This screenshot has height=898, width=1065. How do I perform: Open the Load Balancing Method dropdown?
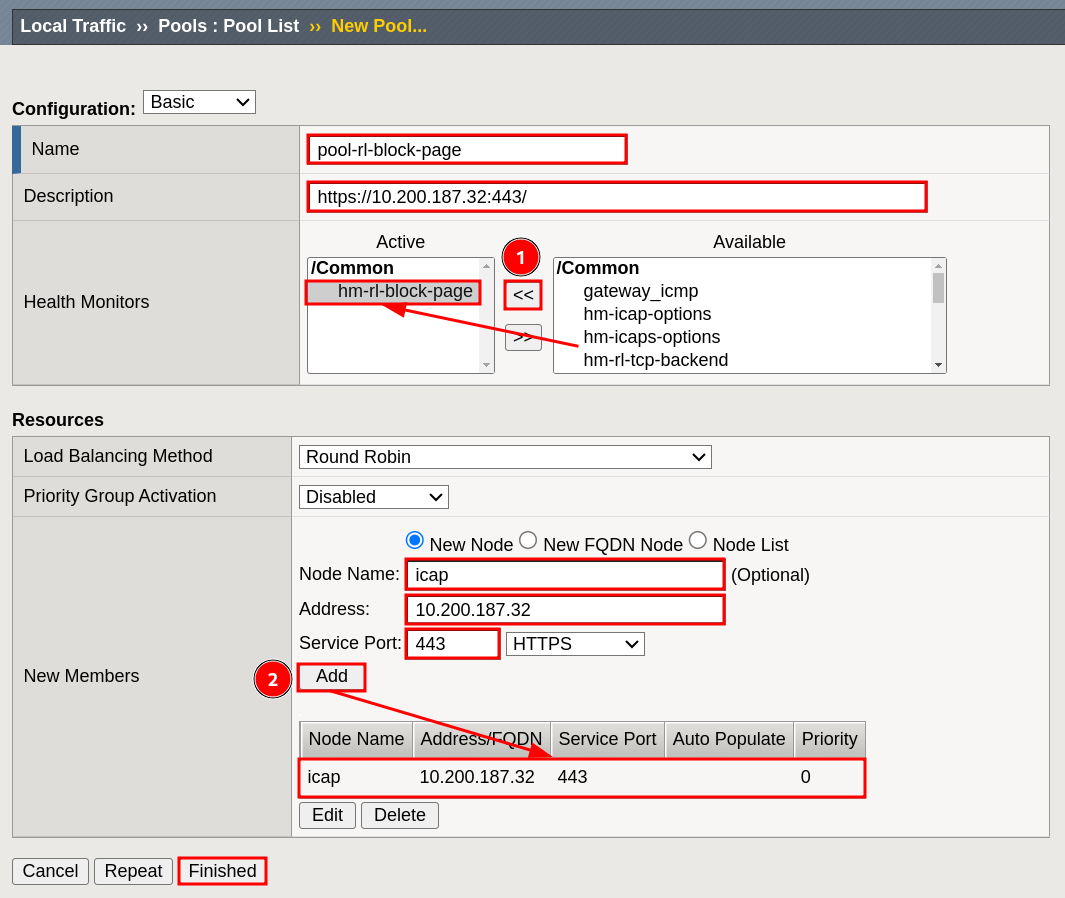[x=505, y=457]
